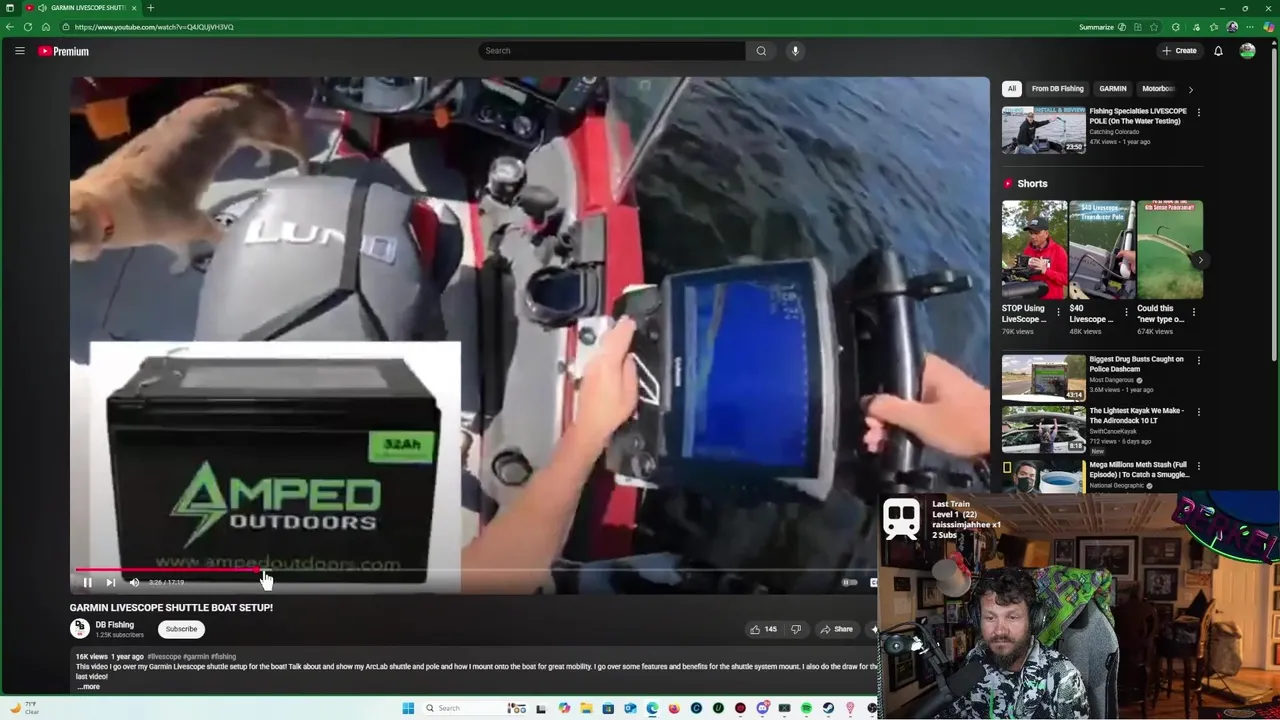Share the video
Screen dimensions: 1280x720
836,629
